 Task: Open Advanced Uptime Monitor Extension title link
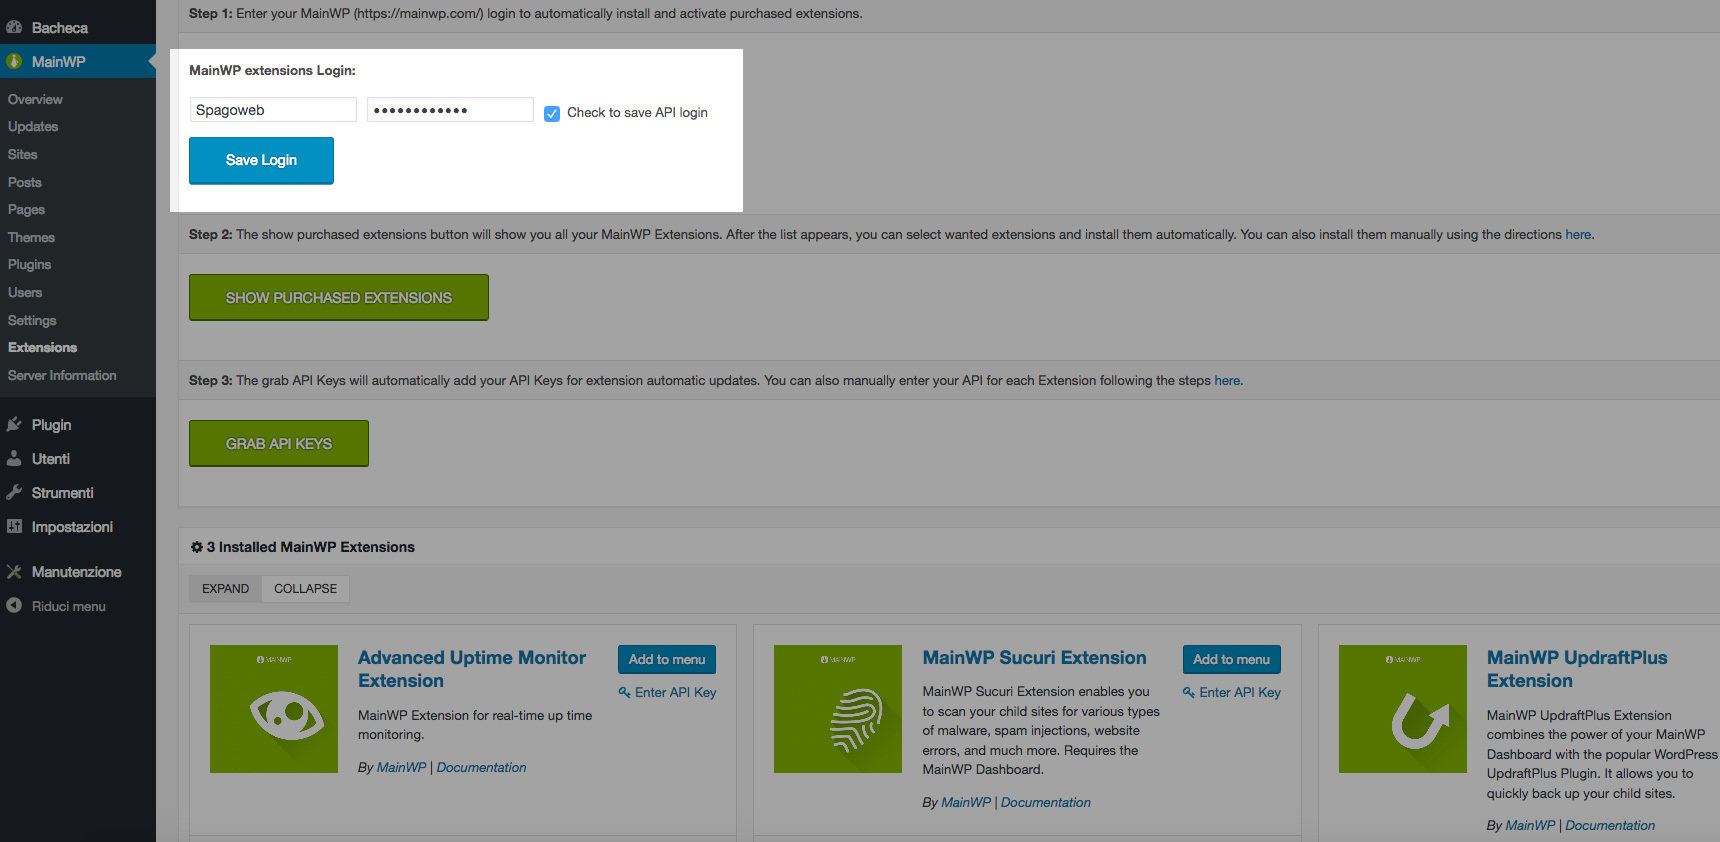pos(472,669)
